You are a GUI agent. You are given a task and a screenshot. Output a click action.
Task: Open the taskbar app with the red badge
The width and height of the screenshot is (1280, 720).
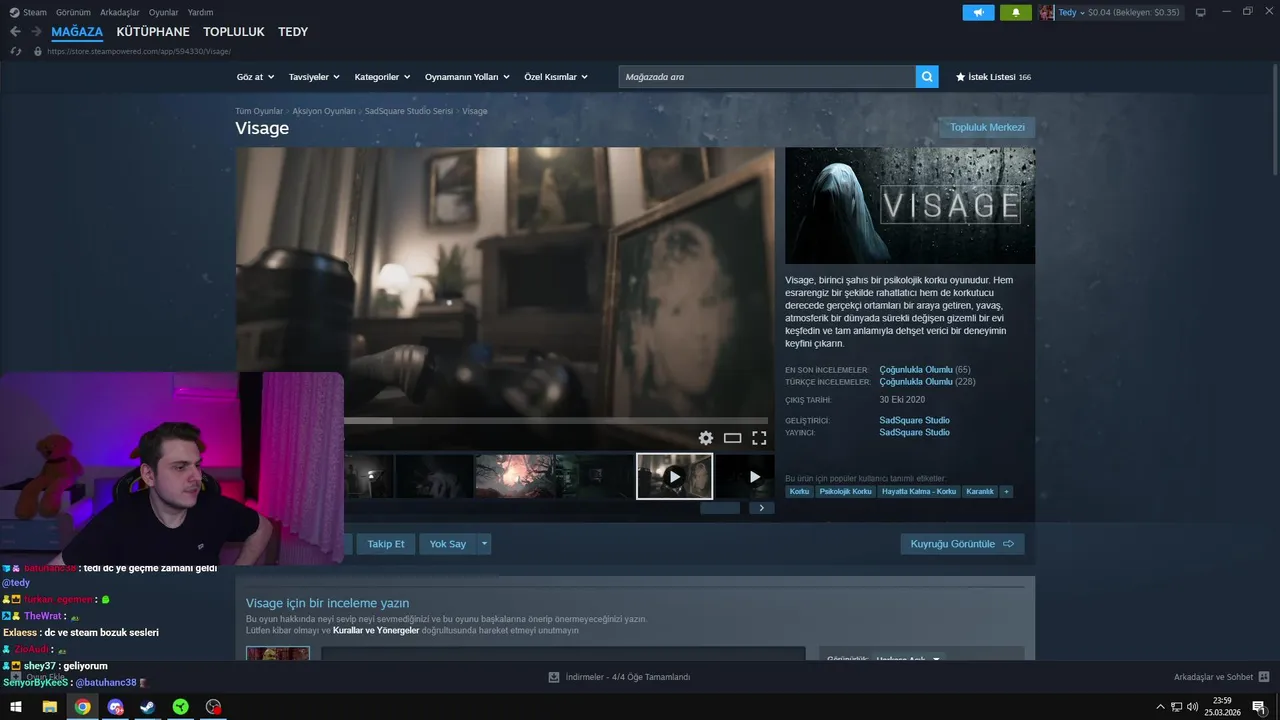(213, 707)
